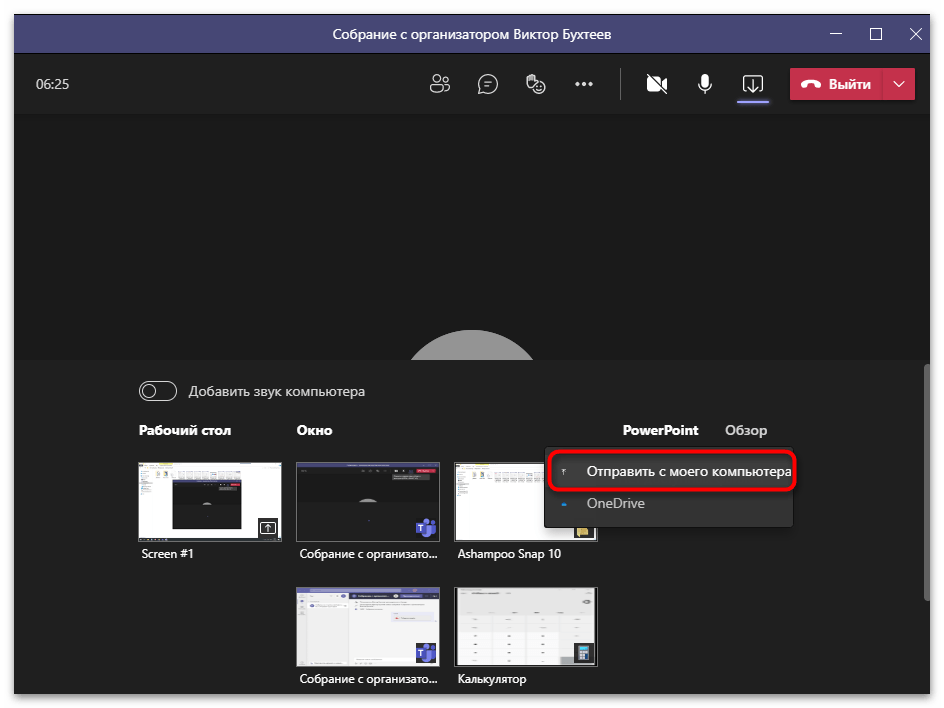Open the participants panel icon
The width and height of the screenshot is (944, 708).
click(440, 84)
